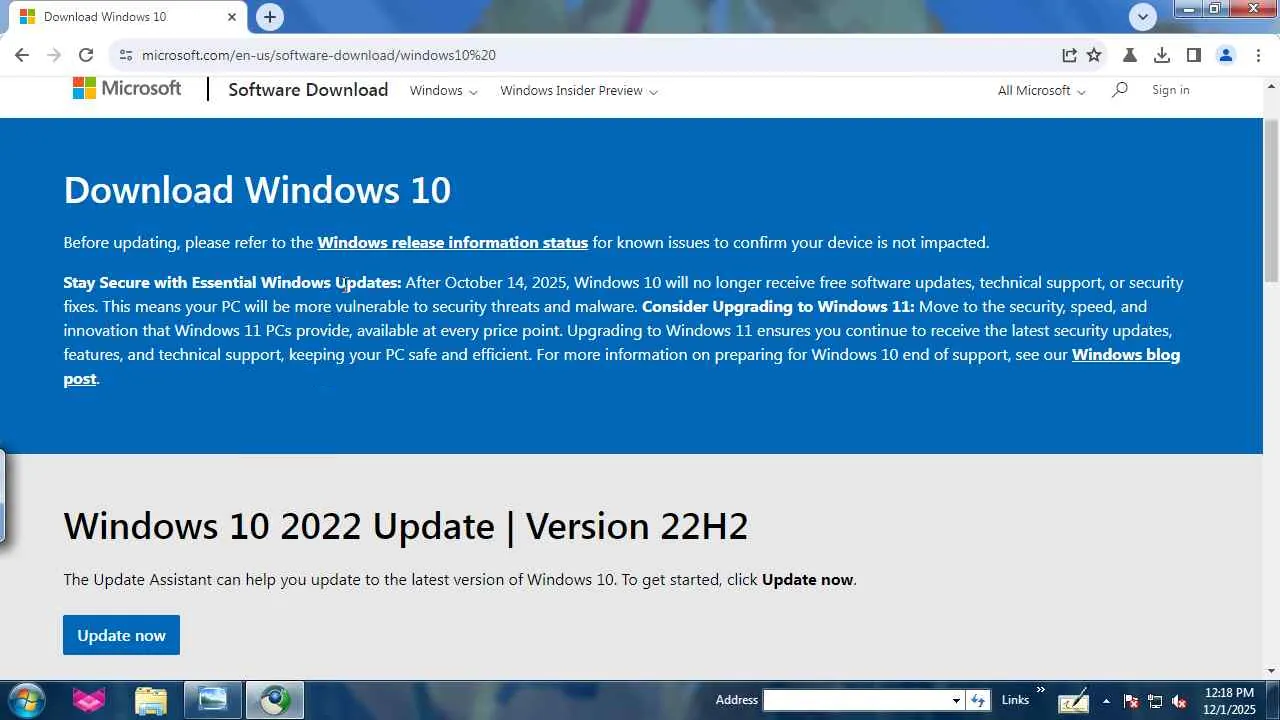1280x720 pixels.
Task: Open the Windows Start menu
Action: click(27, 700)
